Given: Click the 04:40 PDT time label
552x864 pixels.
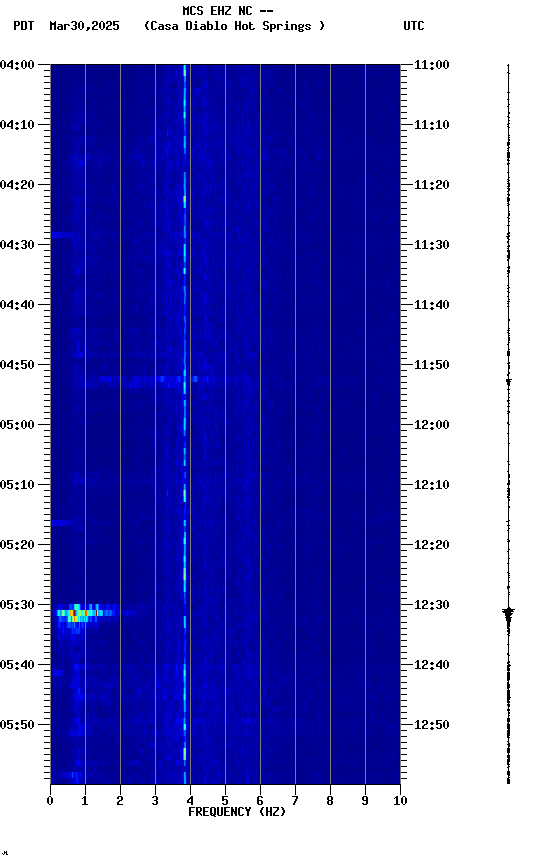Looking at the screenshot, I should coord(17,305).
